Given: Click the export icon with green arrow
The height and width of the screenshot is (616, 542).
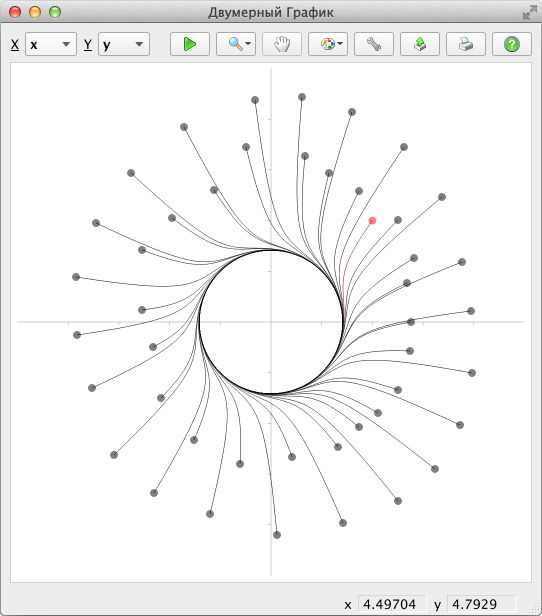Looking at the screenshot, I should pyautogui.click(x=419, y=44).
